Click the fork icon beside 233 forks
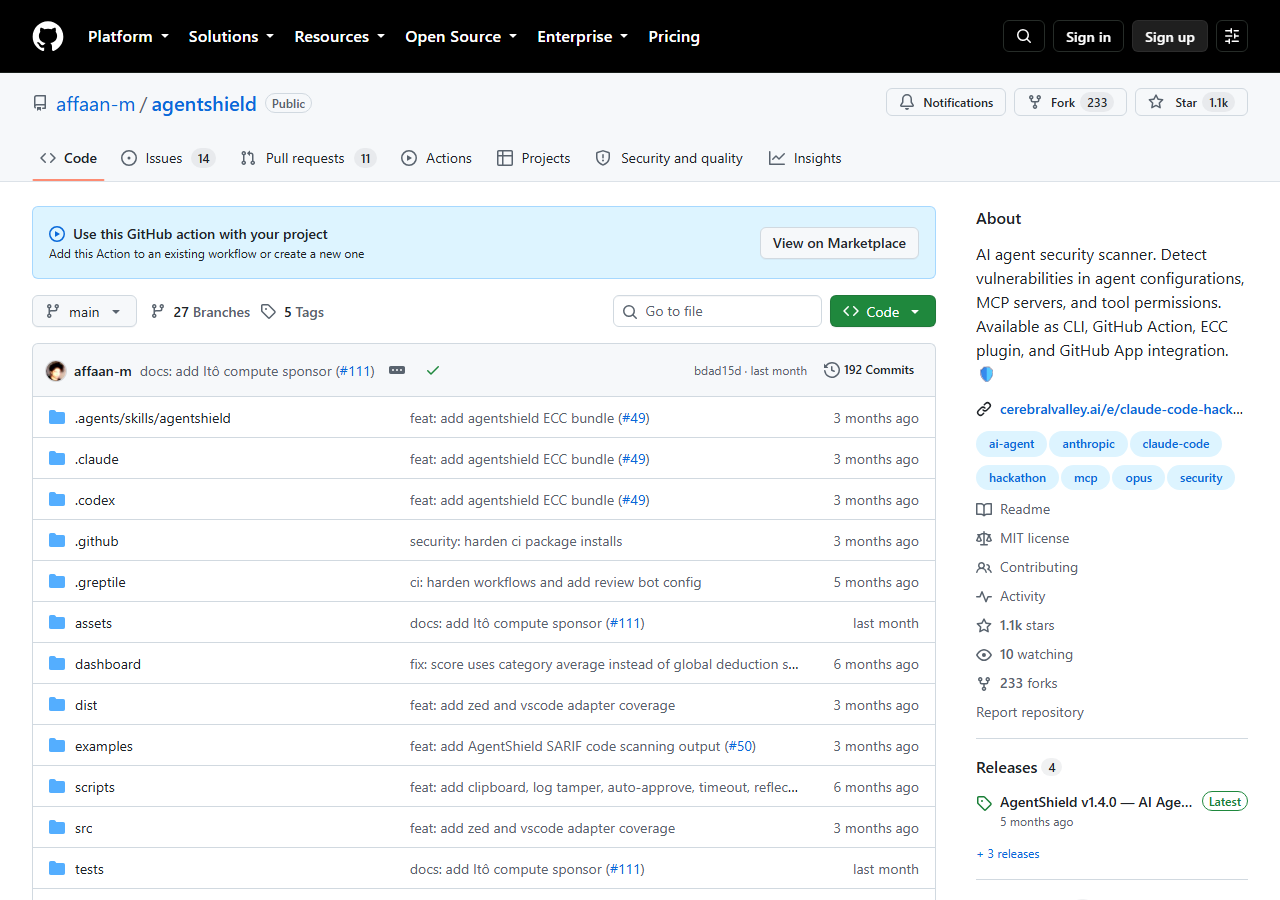1280x900 pixels. point(984,683)
